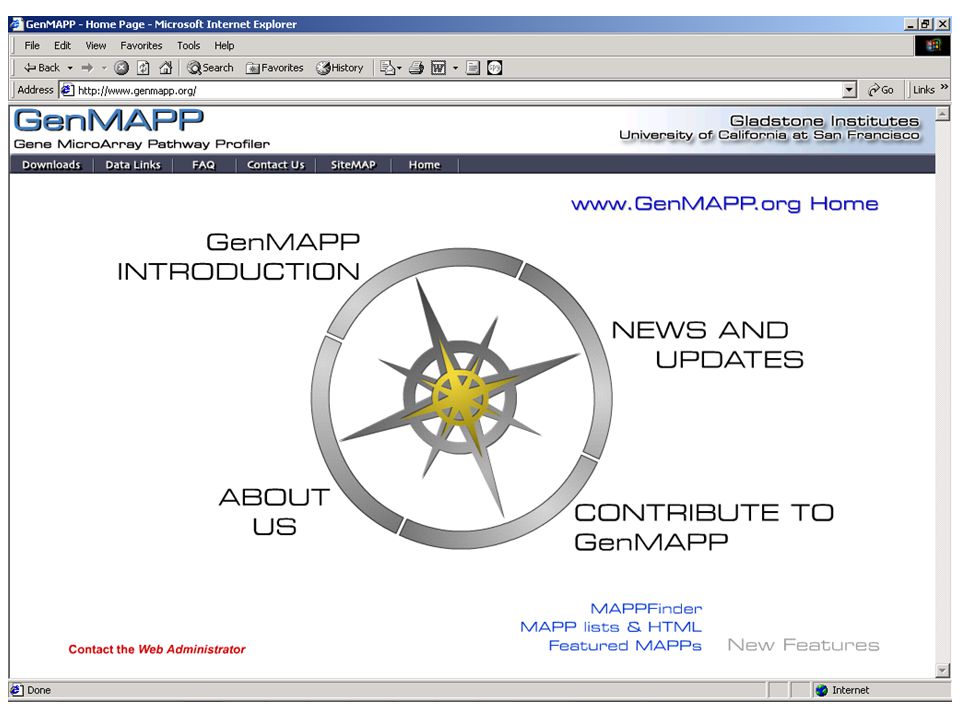Image resolution: width=960 pixels, height=720 pixels.
Task: Click the compass star graphic
Action: coord(461,399)
